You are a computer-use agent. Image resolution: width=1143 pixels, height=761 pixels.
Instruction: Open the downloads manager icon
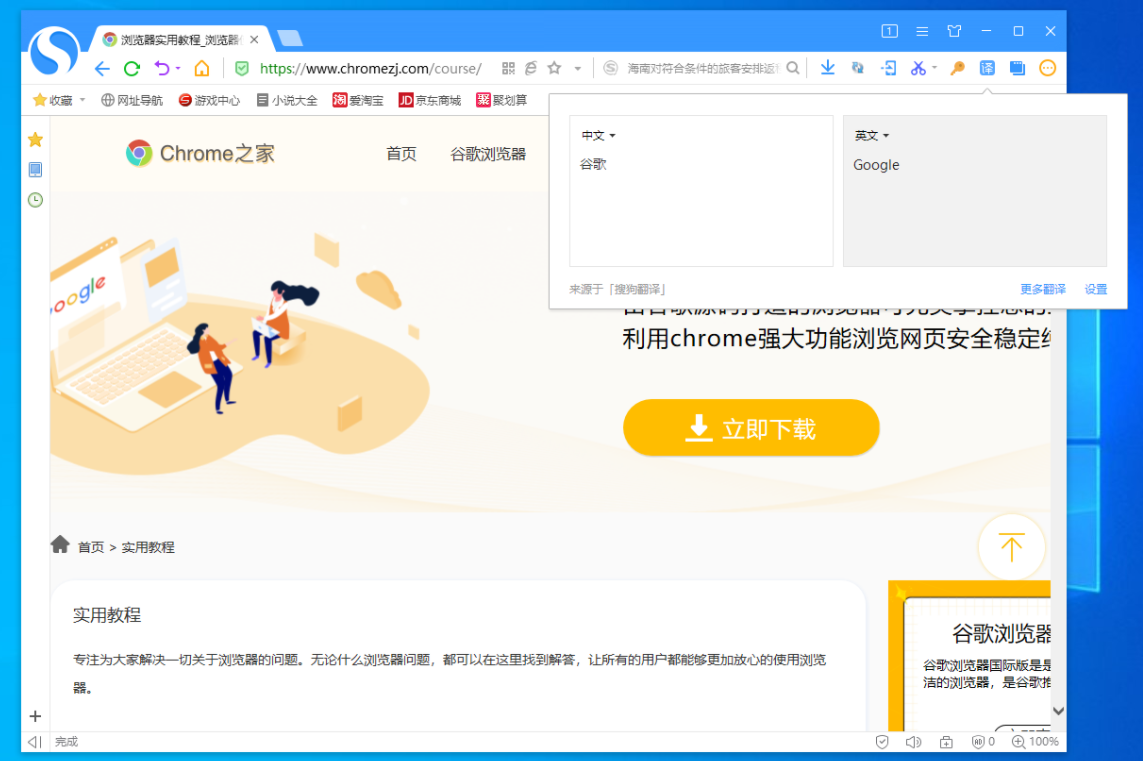pos(827,69)
